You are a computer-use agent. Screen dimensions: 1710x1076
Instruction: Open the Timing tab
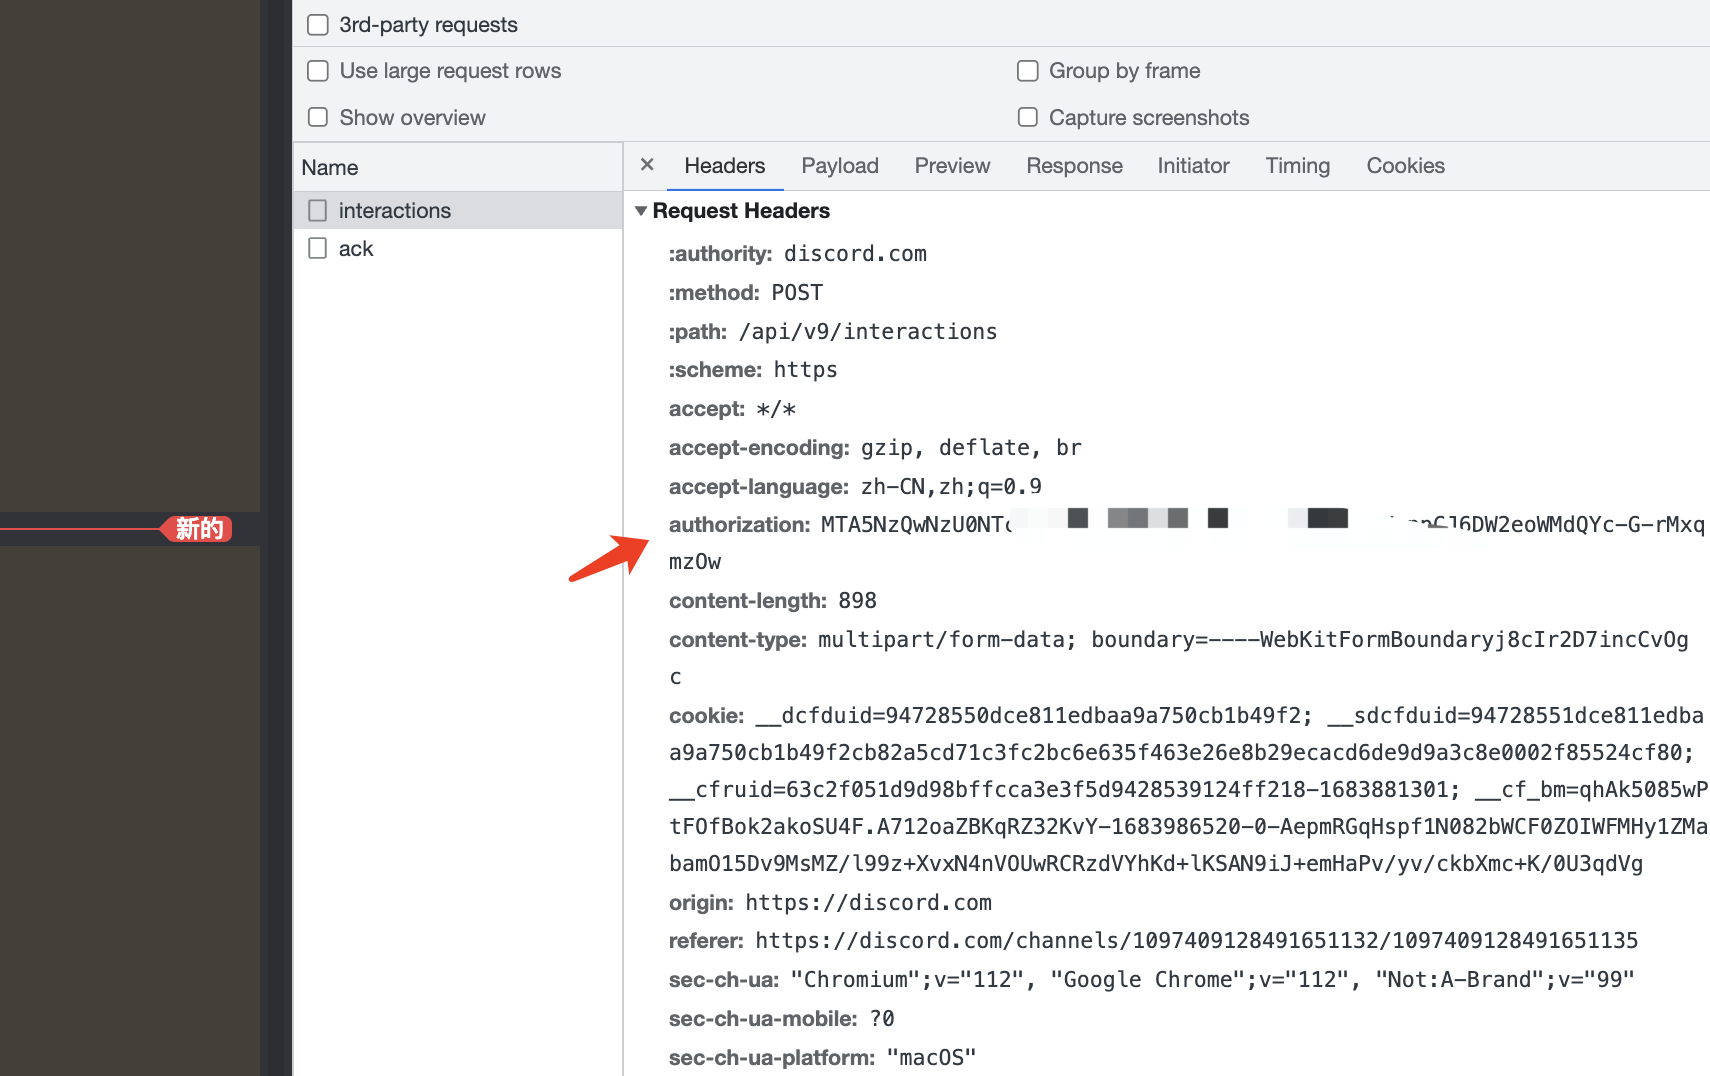(x=1297, y=166)
